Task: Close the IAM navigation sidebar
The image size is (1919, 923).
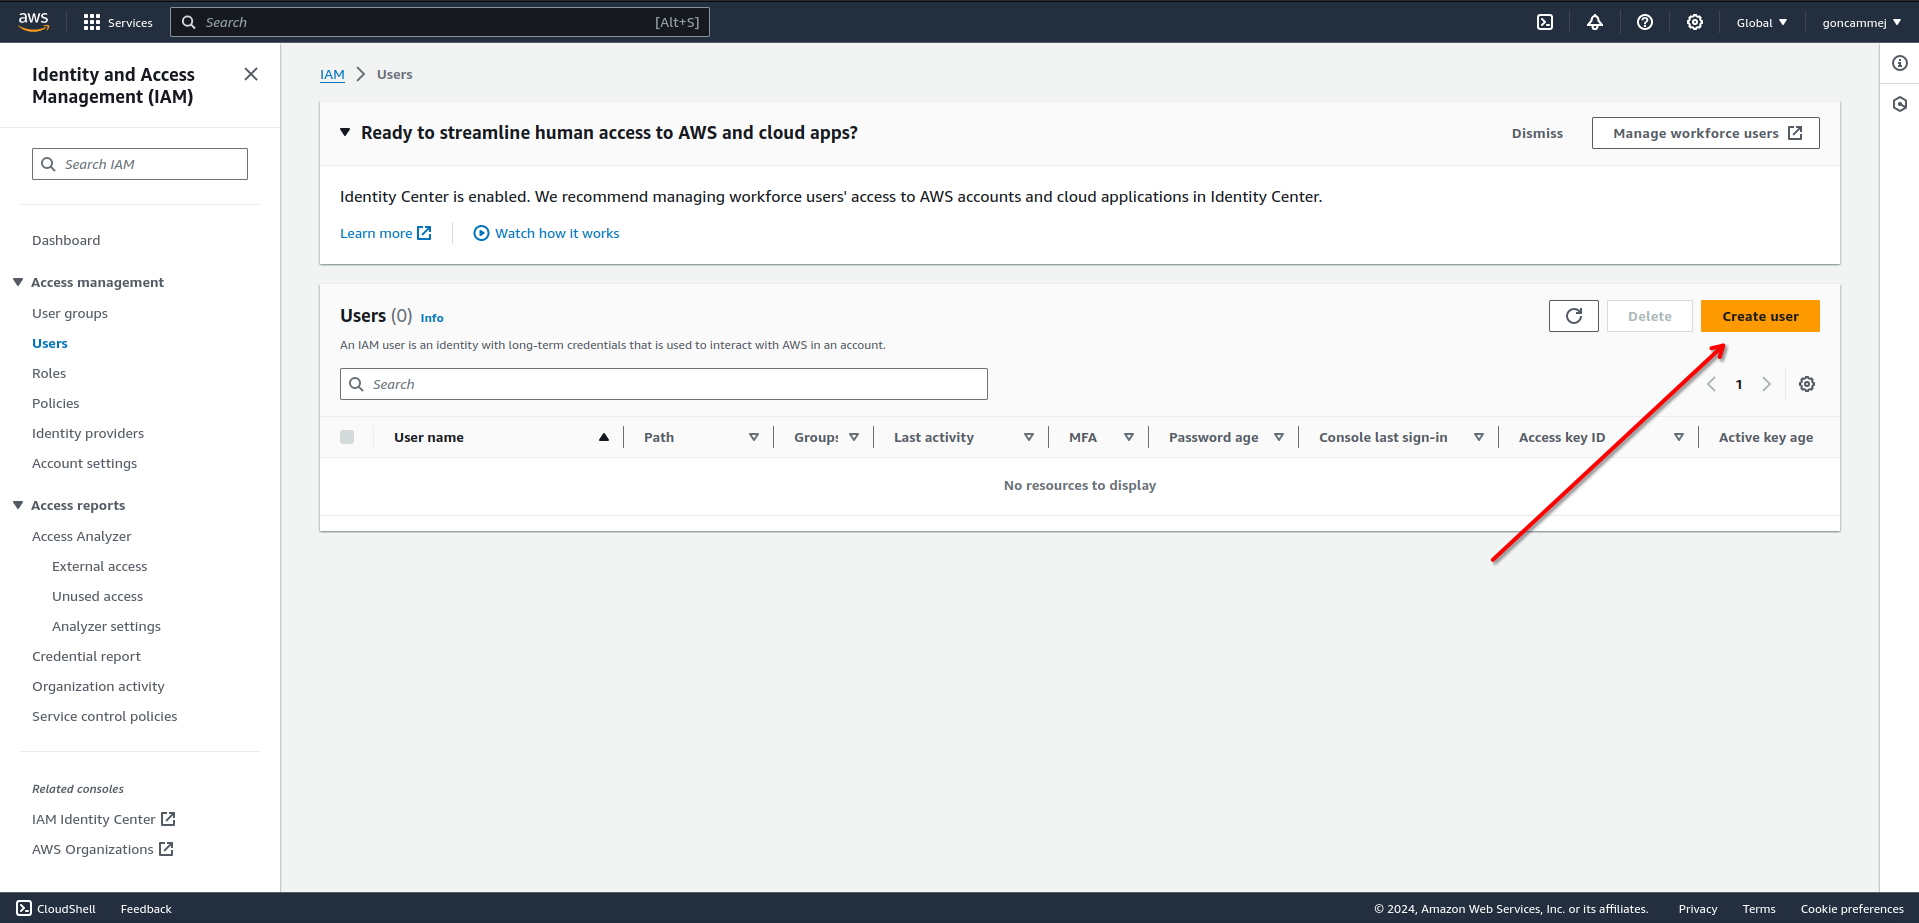Action: click(251, 74)
